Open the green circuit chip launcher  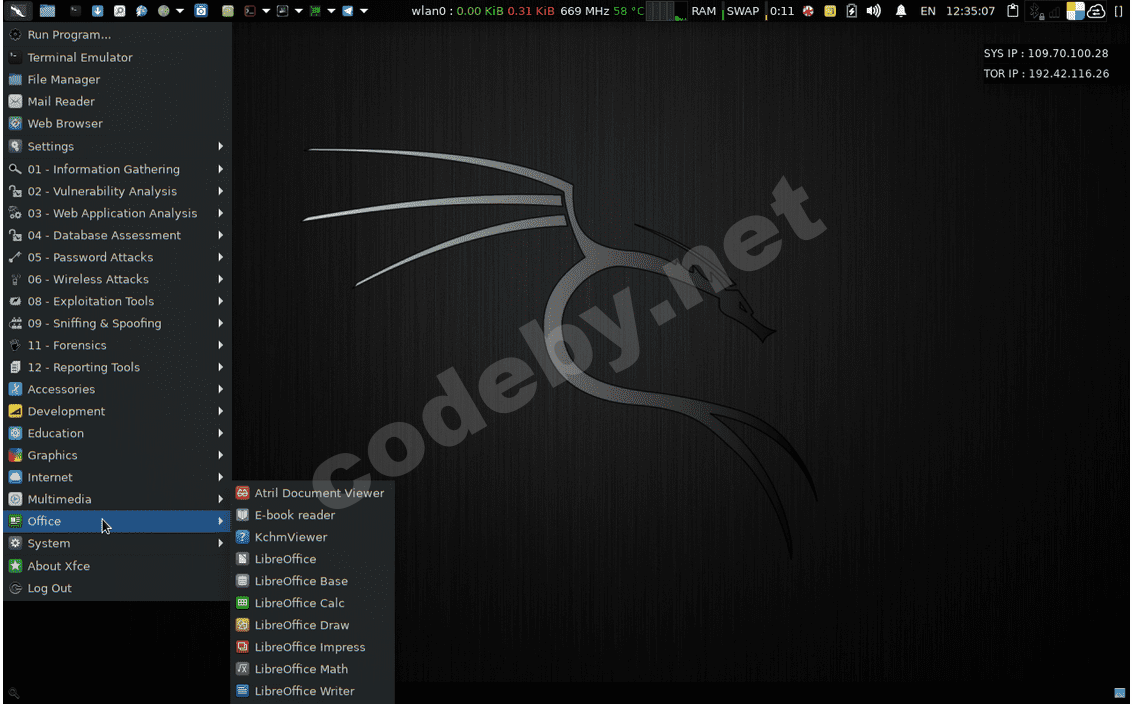click(x=315, y=11)
